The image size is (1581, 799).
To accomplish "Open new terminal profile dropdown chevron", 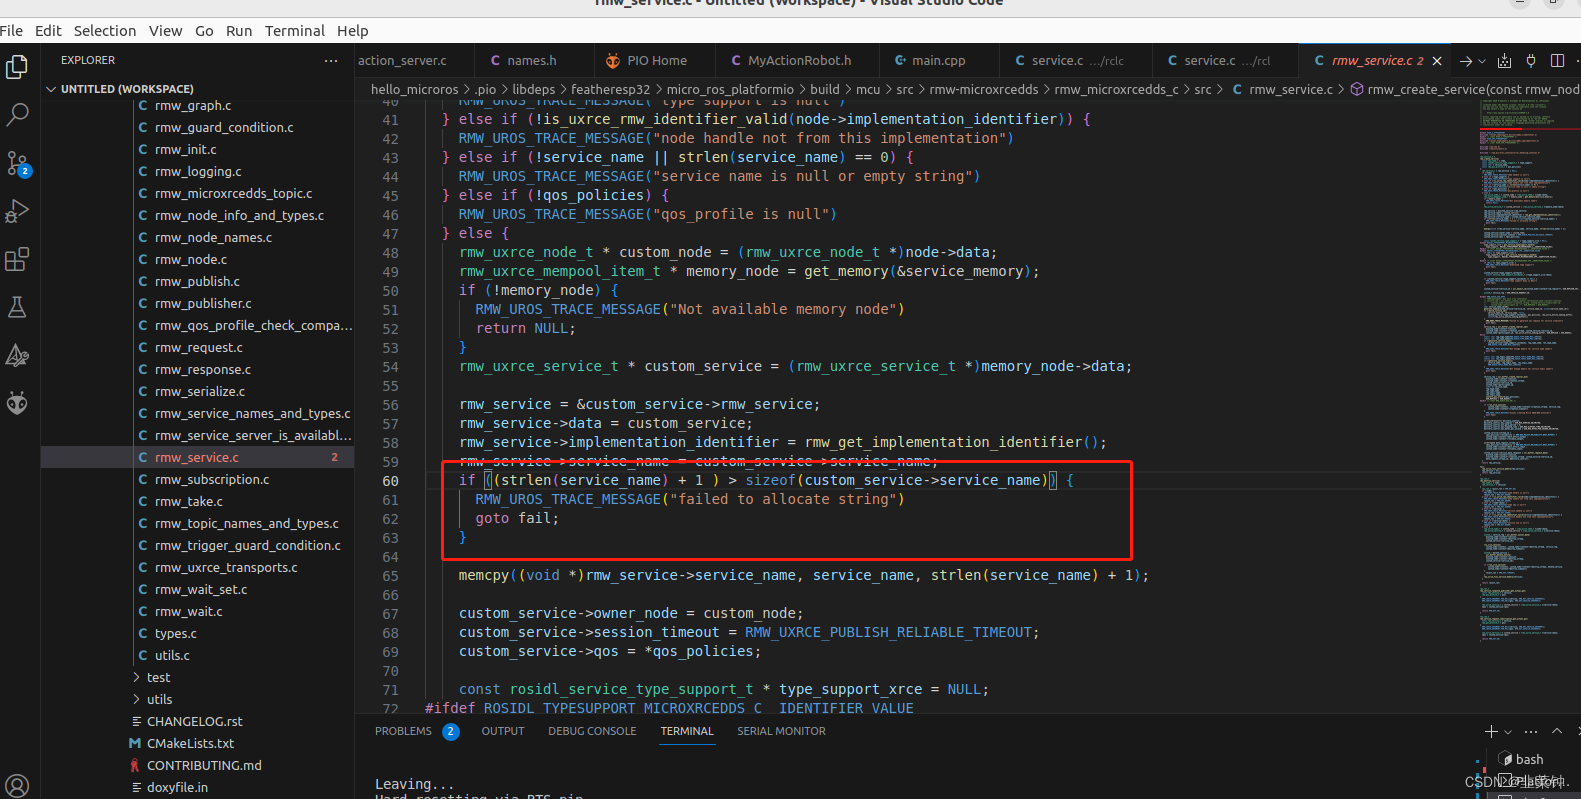I will [x=1508, y=732].
